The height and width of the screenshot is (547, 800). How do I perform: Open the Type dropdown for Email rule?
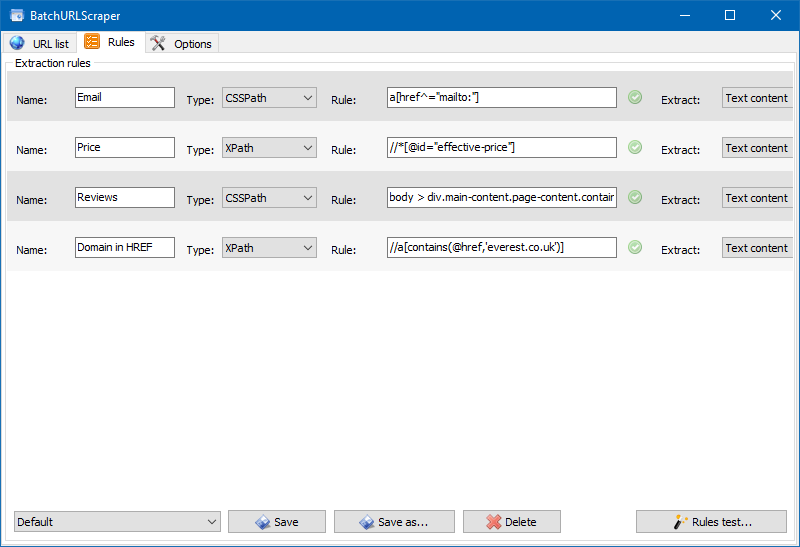coord(269,97)
